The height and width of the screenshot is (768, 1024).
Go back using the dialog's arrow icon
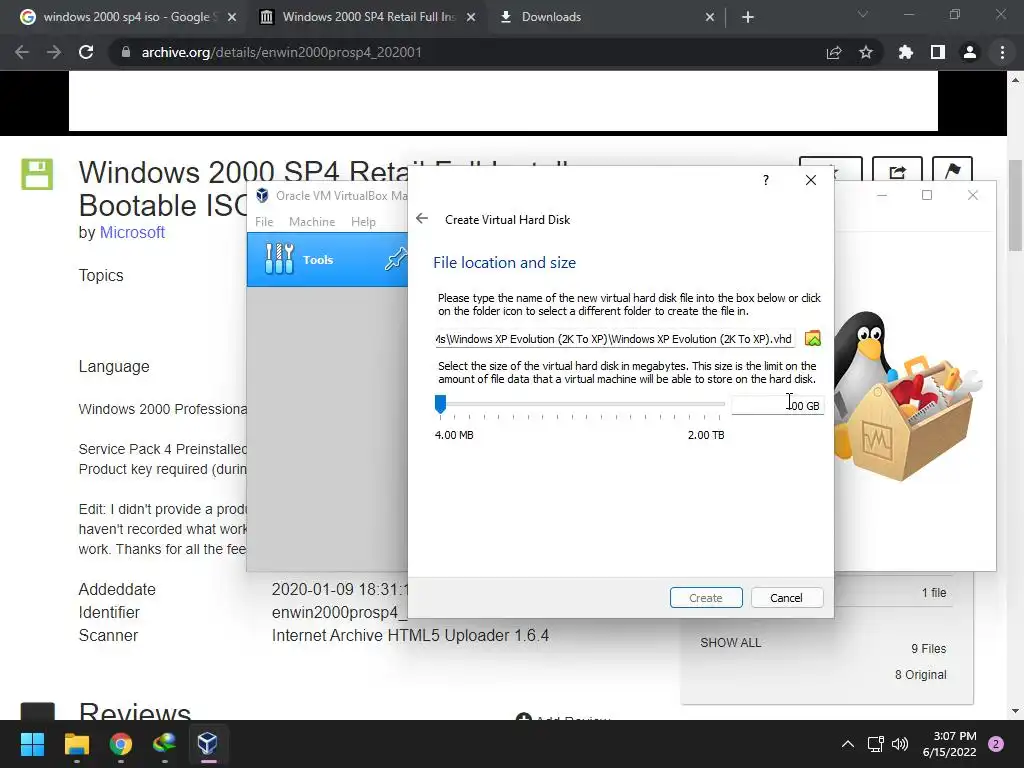coord(422,219)
